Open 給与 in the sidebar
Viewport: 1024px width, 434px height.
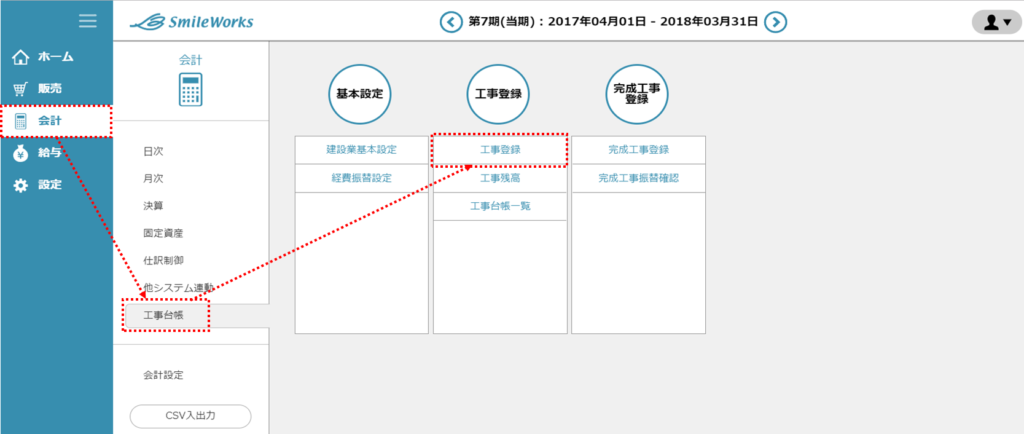click(50, 153)
